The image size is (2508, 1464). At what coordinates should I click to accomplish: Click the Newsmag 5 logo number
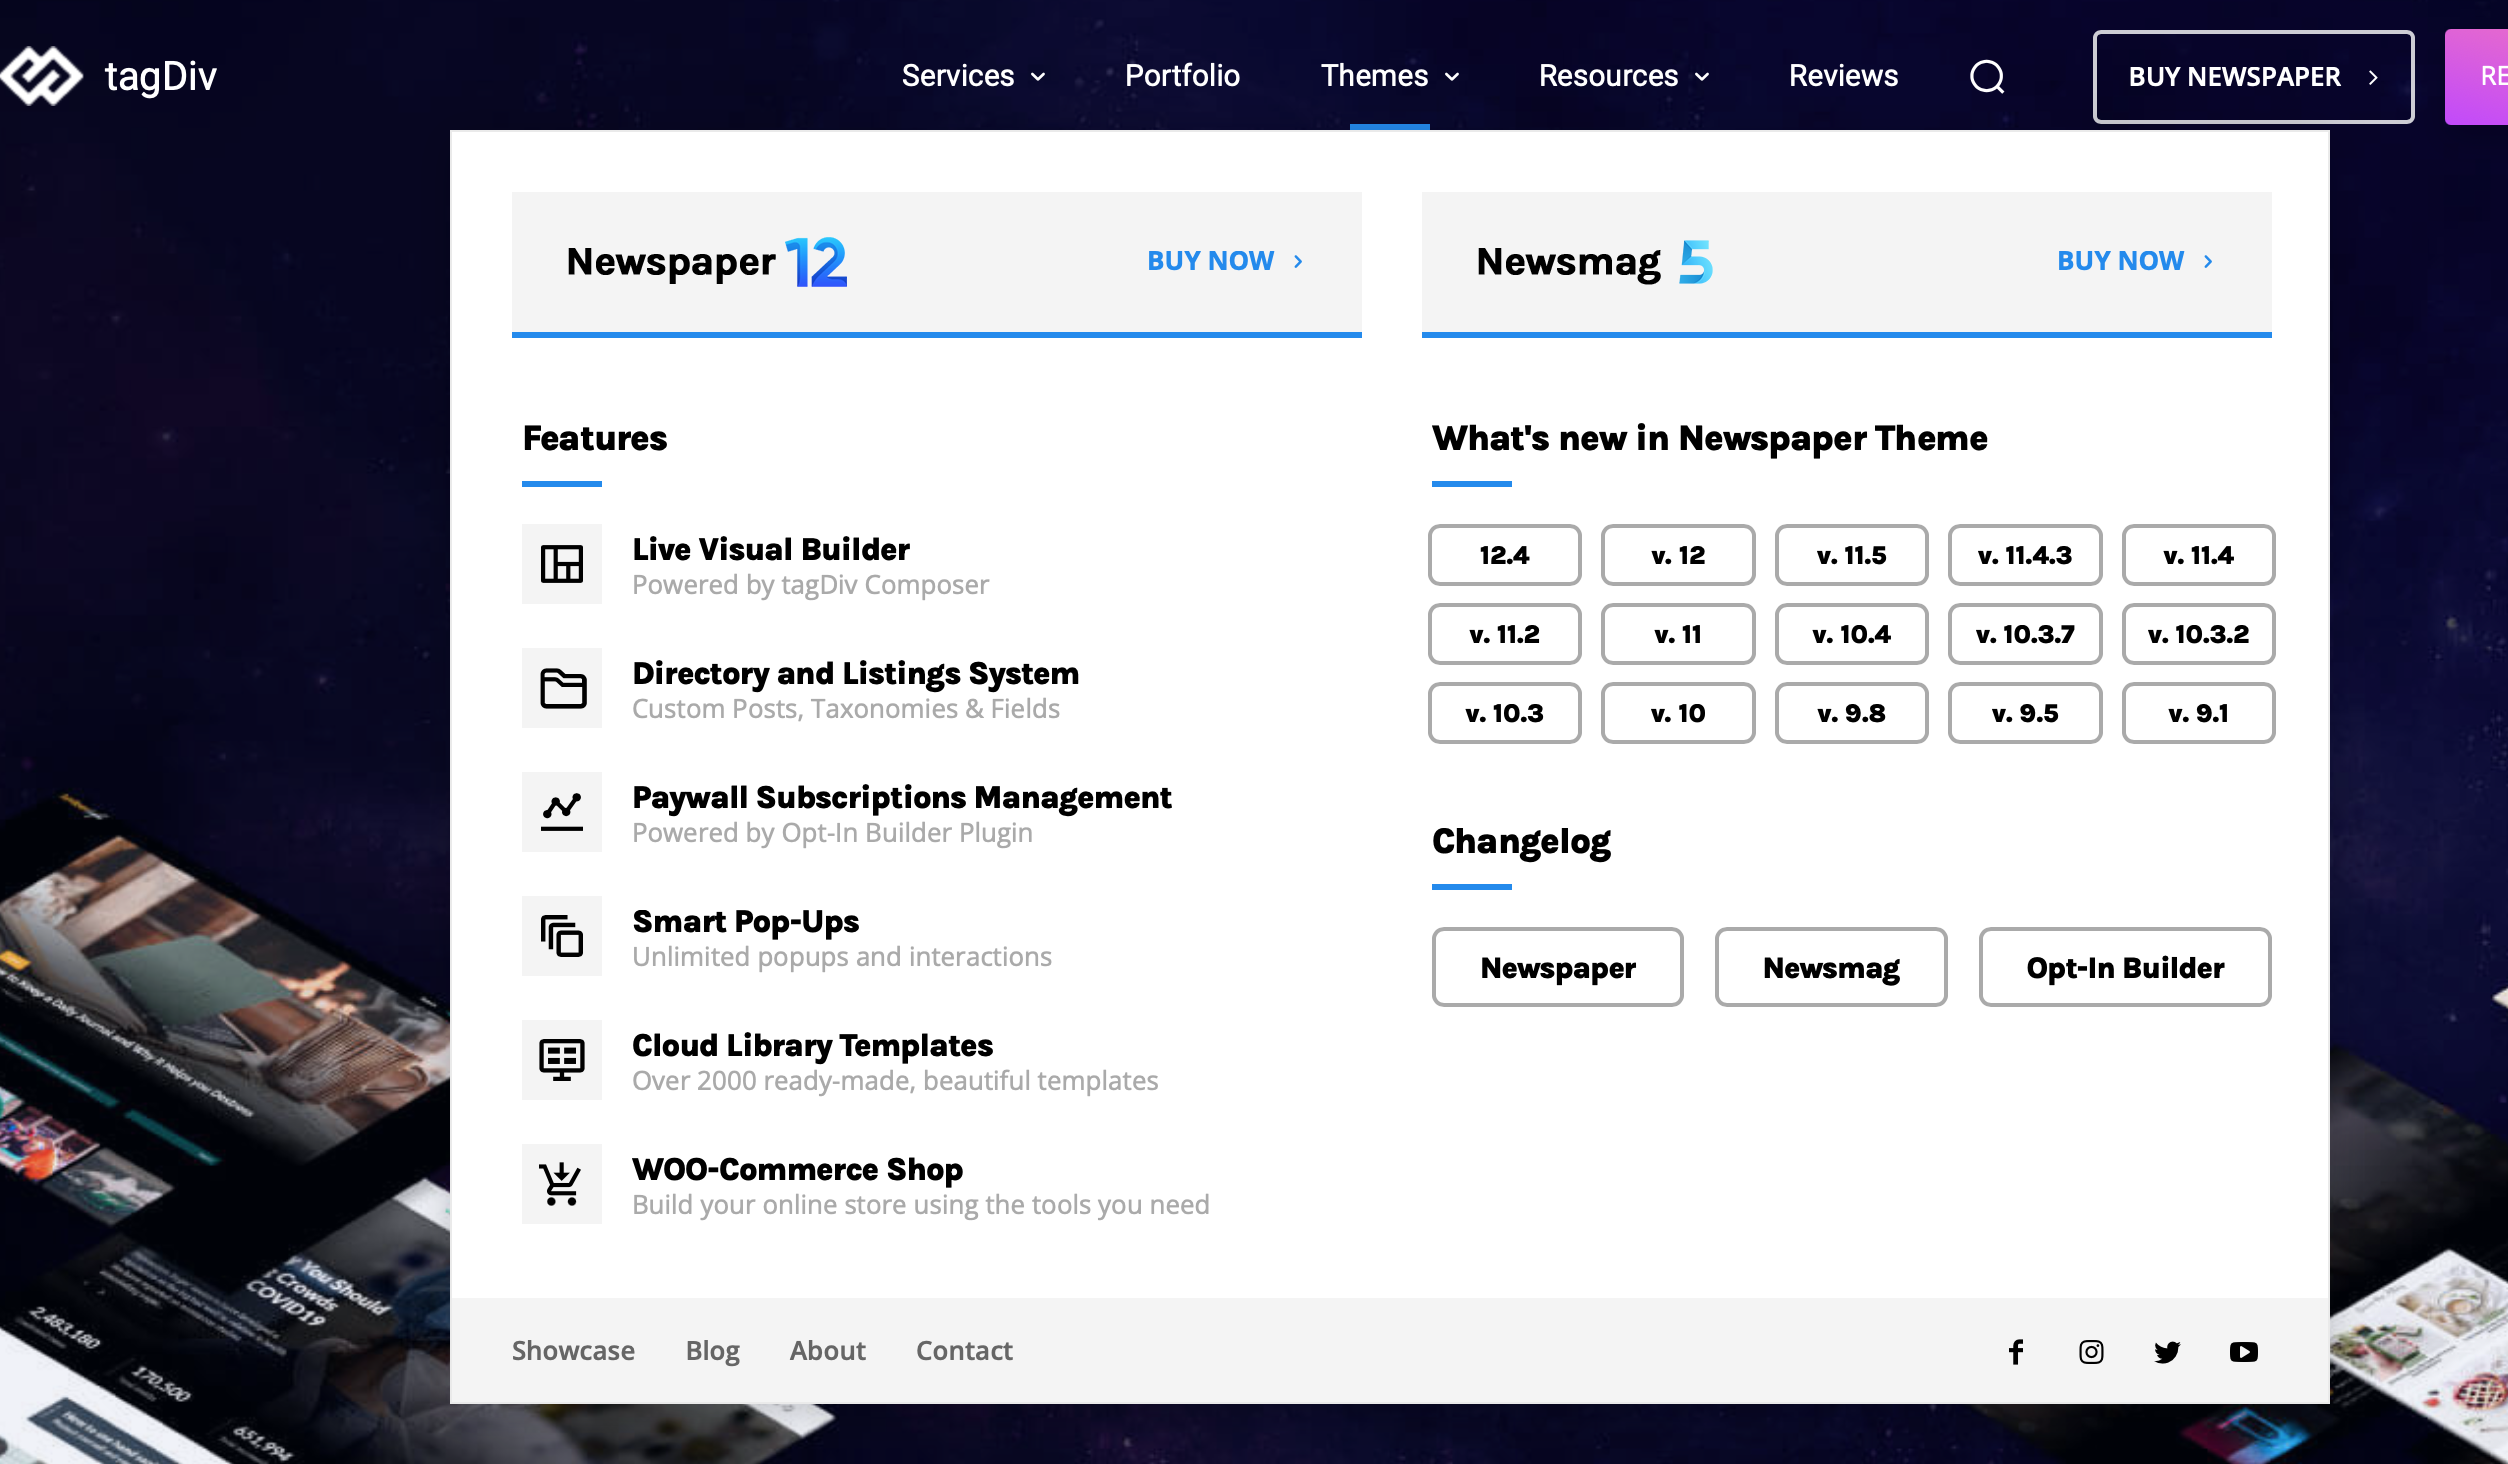(x=1696, y=262)
